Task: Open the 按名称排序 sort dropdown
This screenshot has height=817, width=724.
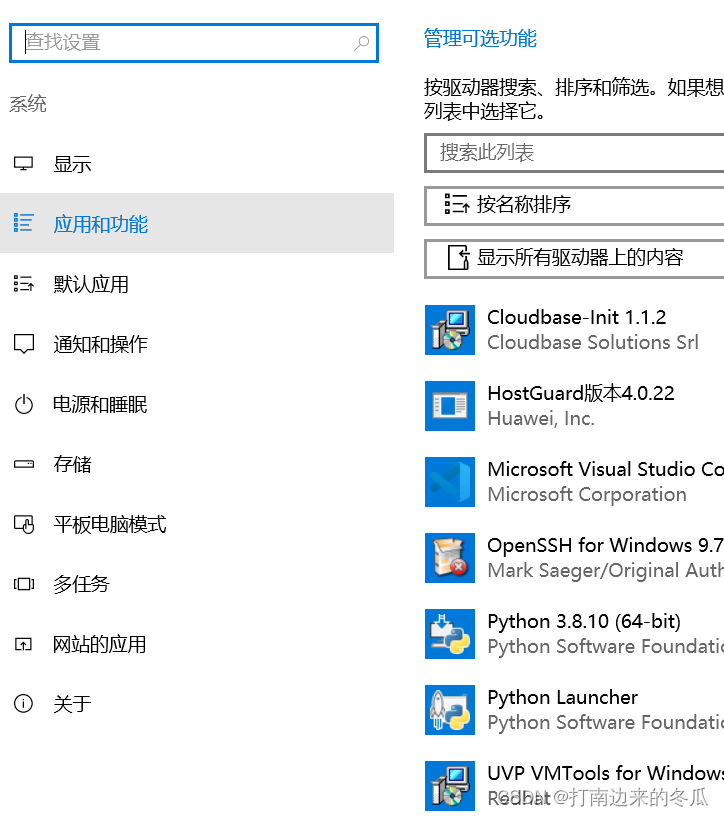Action: (x=575, y=206)
